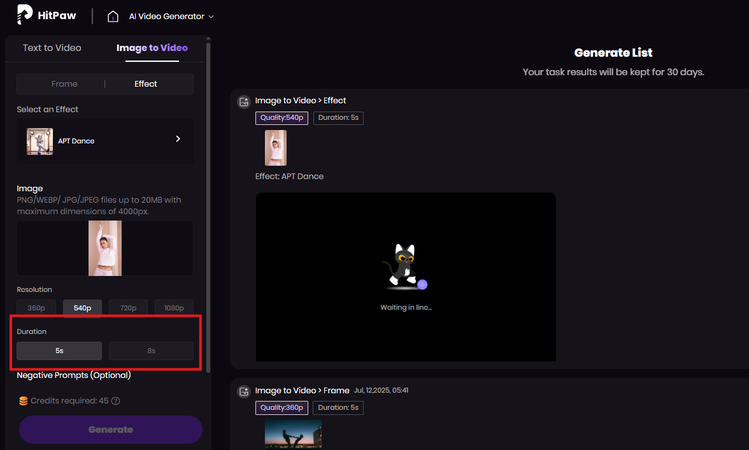Click the uploaded image preview
The height and width of the screenshot is (450, 749).
tap(105, 248)
